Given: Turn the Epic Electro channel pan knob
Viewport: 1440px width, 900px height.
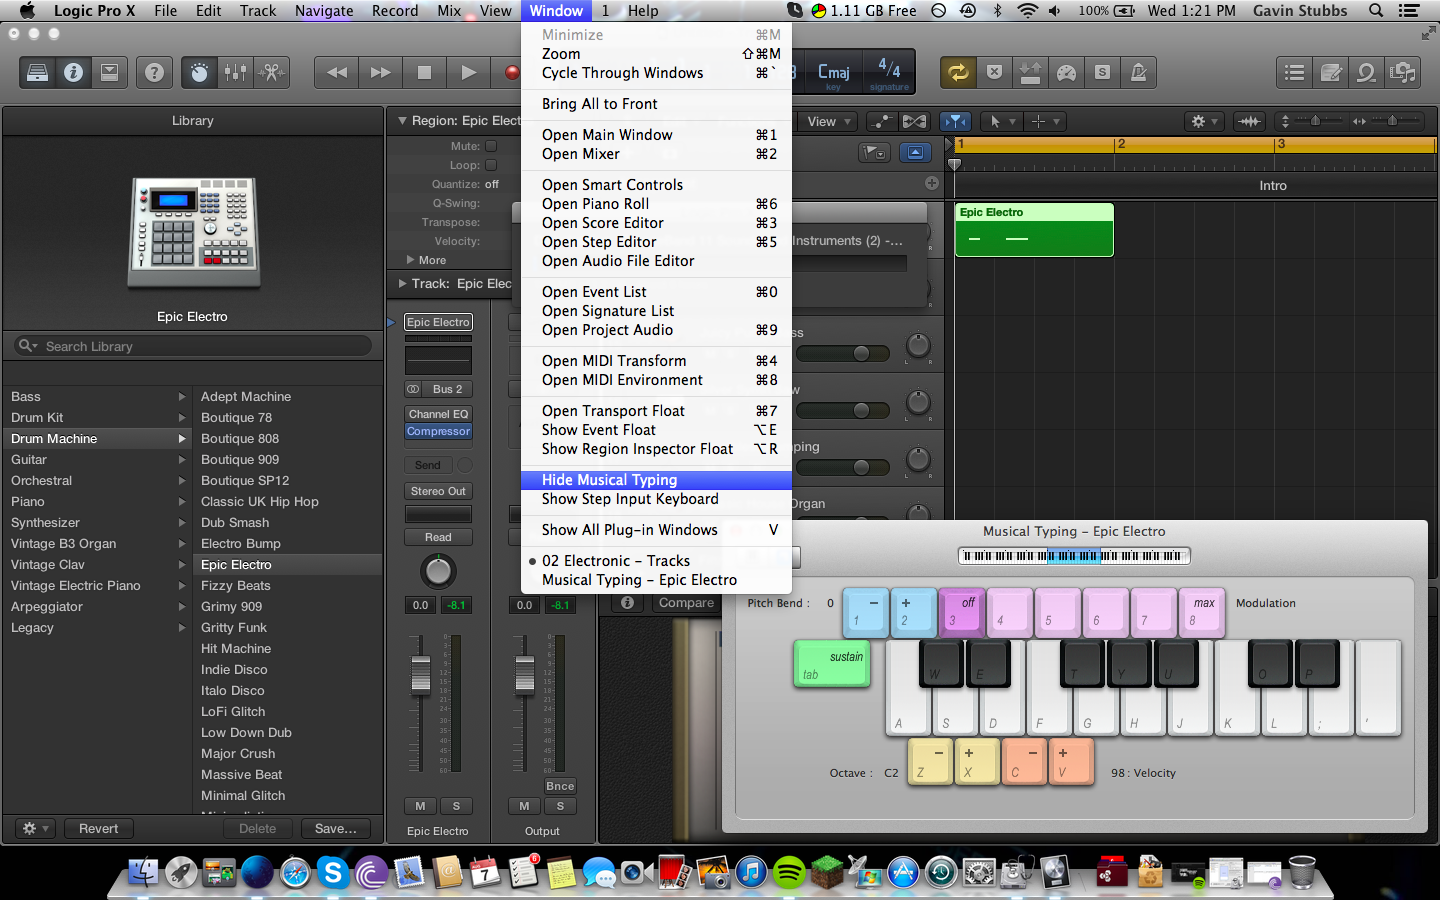Looking at the screenshot, I should coord(438,572).
